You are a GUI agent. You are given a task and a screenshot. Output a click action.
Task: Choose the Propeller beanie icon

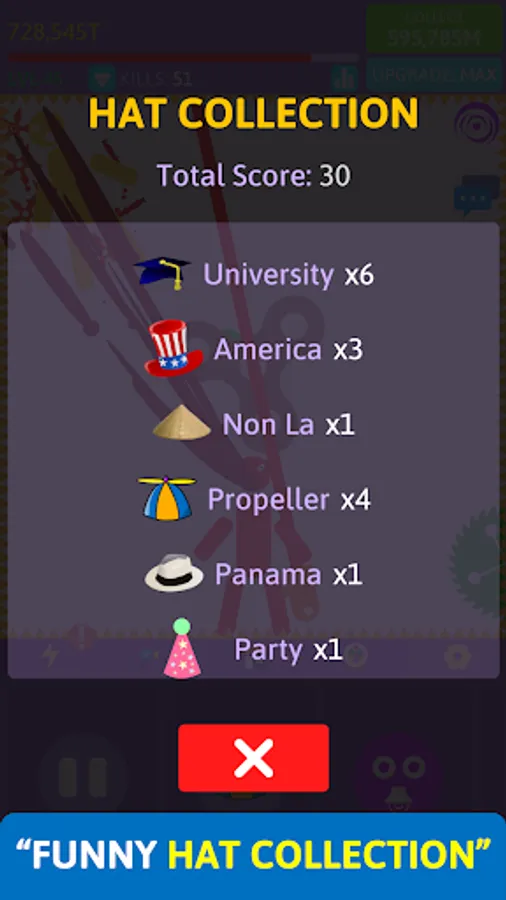point(166,498)
